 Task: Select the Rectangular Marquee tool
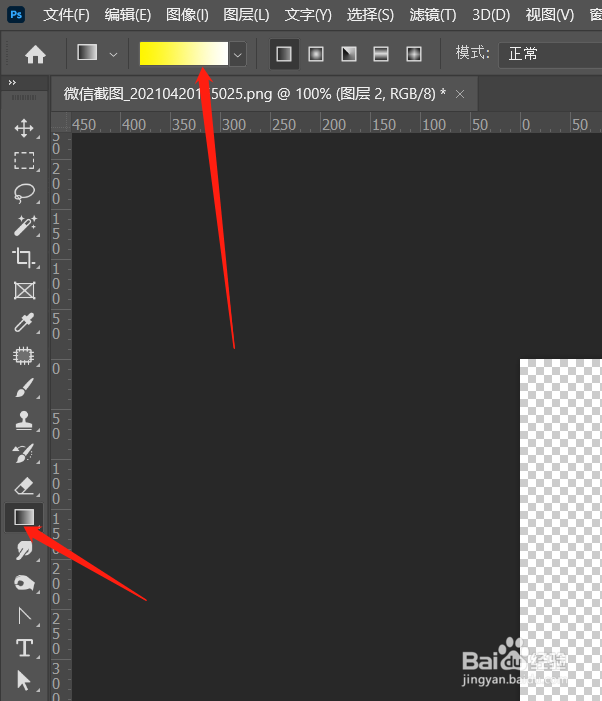[24, 160]
